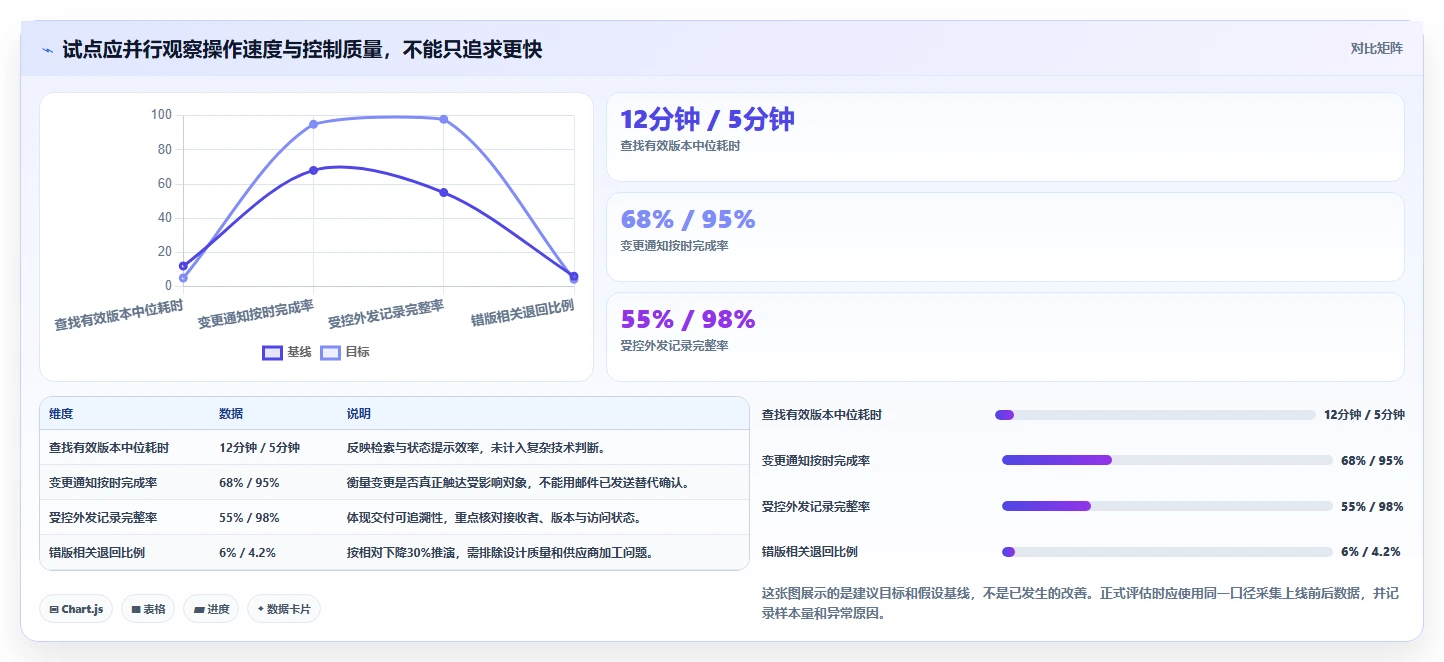Click the 查找有效版本中位耗时 progress bar
This screenshot has height=662, width=1444.
click(x=1155, y=415)
